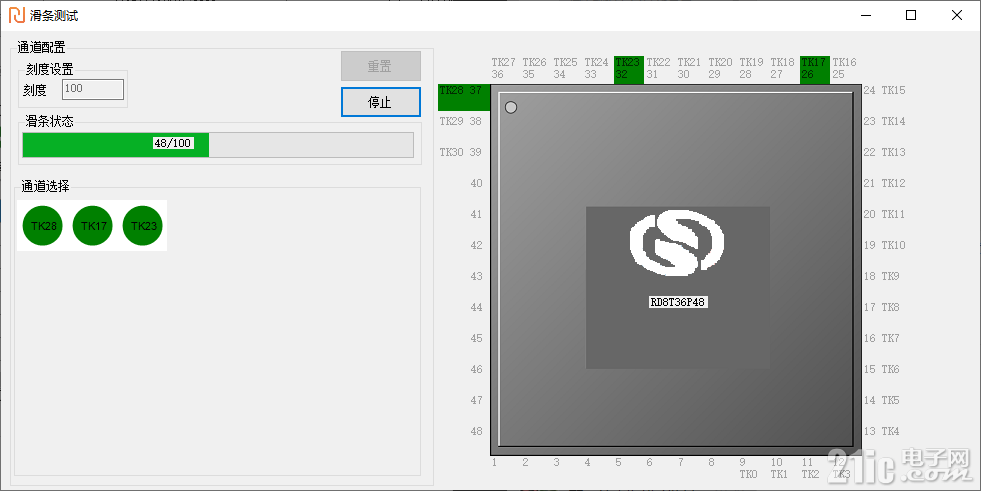Click the 48/100 slider progress bar
Screen dimensions: 981x491
click(218, 145)
